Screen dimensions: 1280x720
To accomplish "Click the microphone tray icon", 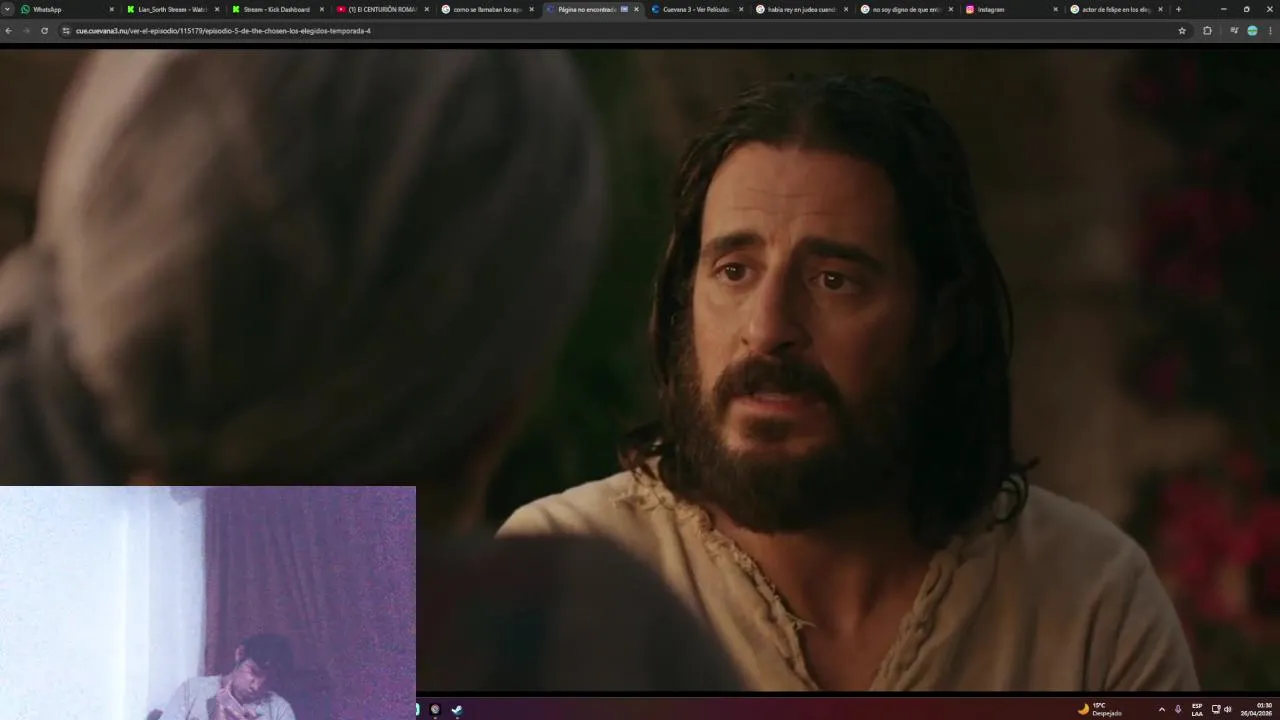I will (1178, 709).
